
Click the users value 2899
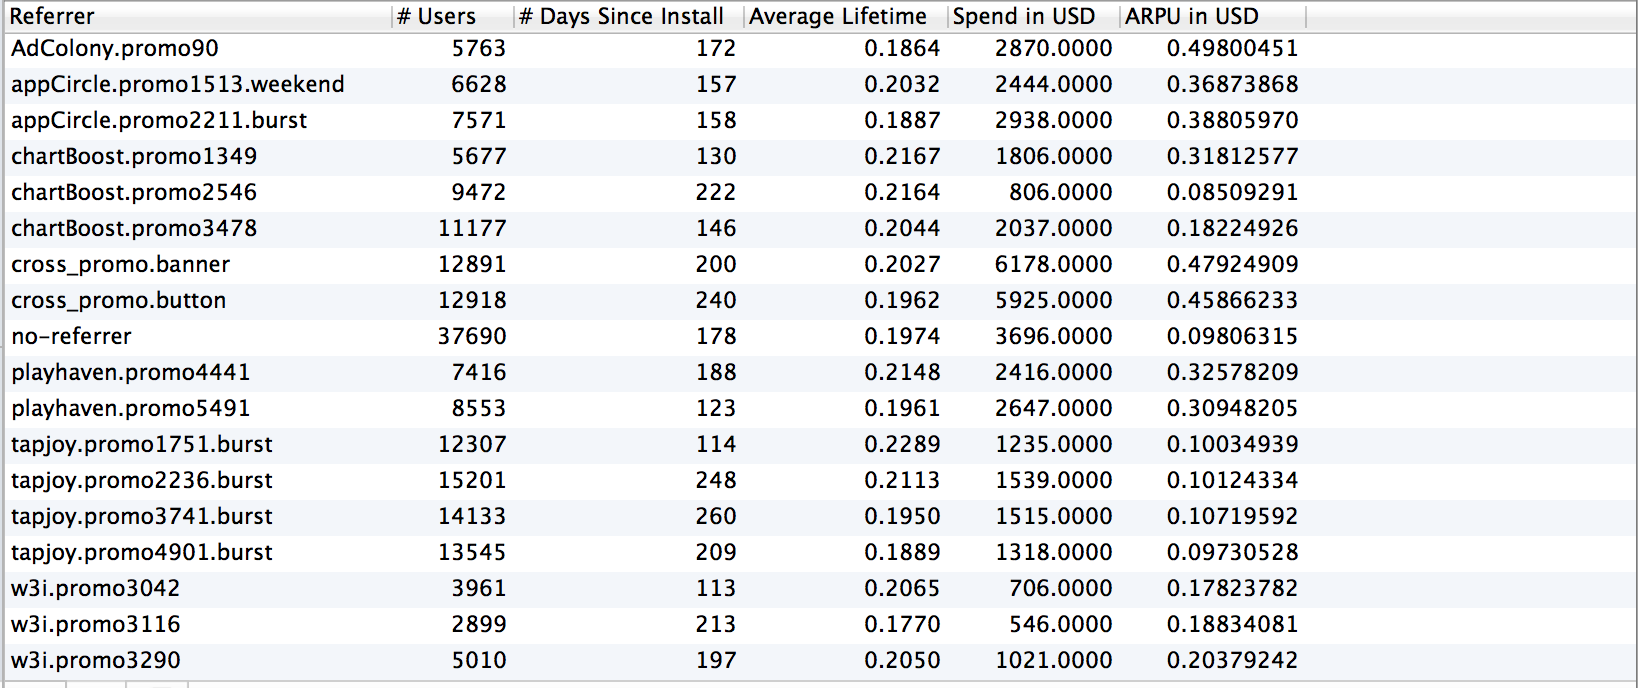(x=479, y=624)
